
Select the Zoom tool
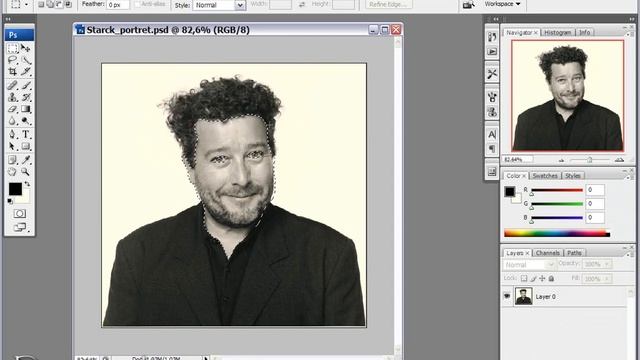coord(26,171)
